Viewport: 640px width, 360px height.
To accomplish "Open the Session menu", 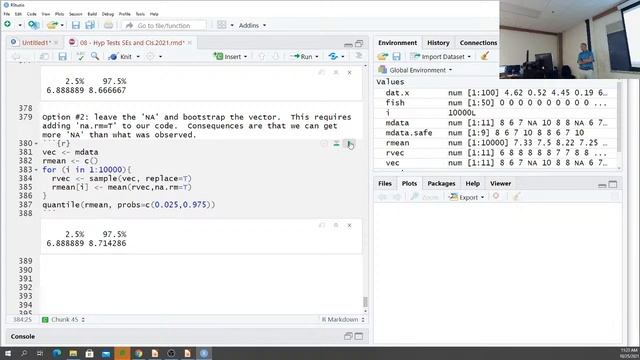I will pos(76,14).
